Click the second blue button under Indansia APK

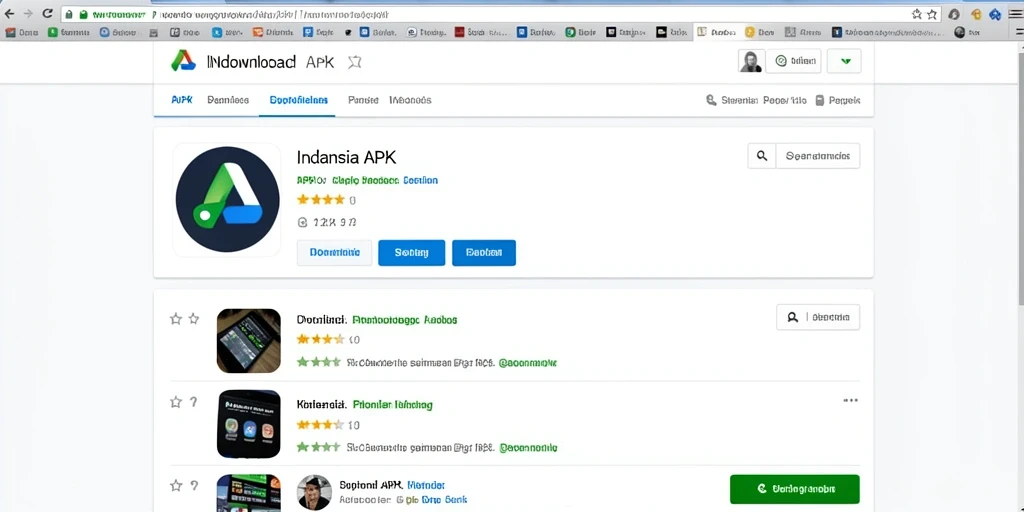484,253
